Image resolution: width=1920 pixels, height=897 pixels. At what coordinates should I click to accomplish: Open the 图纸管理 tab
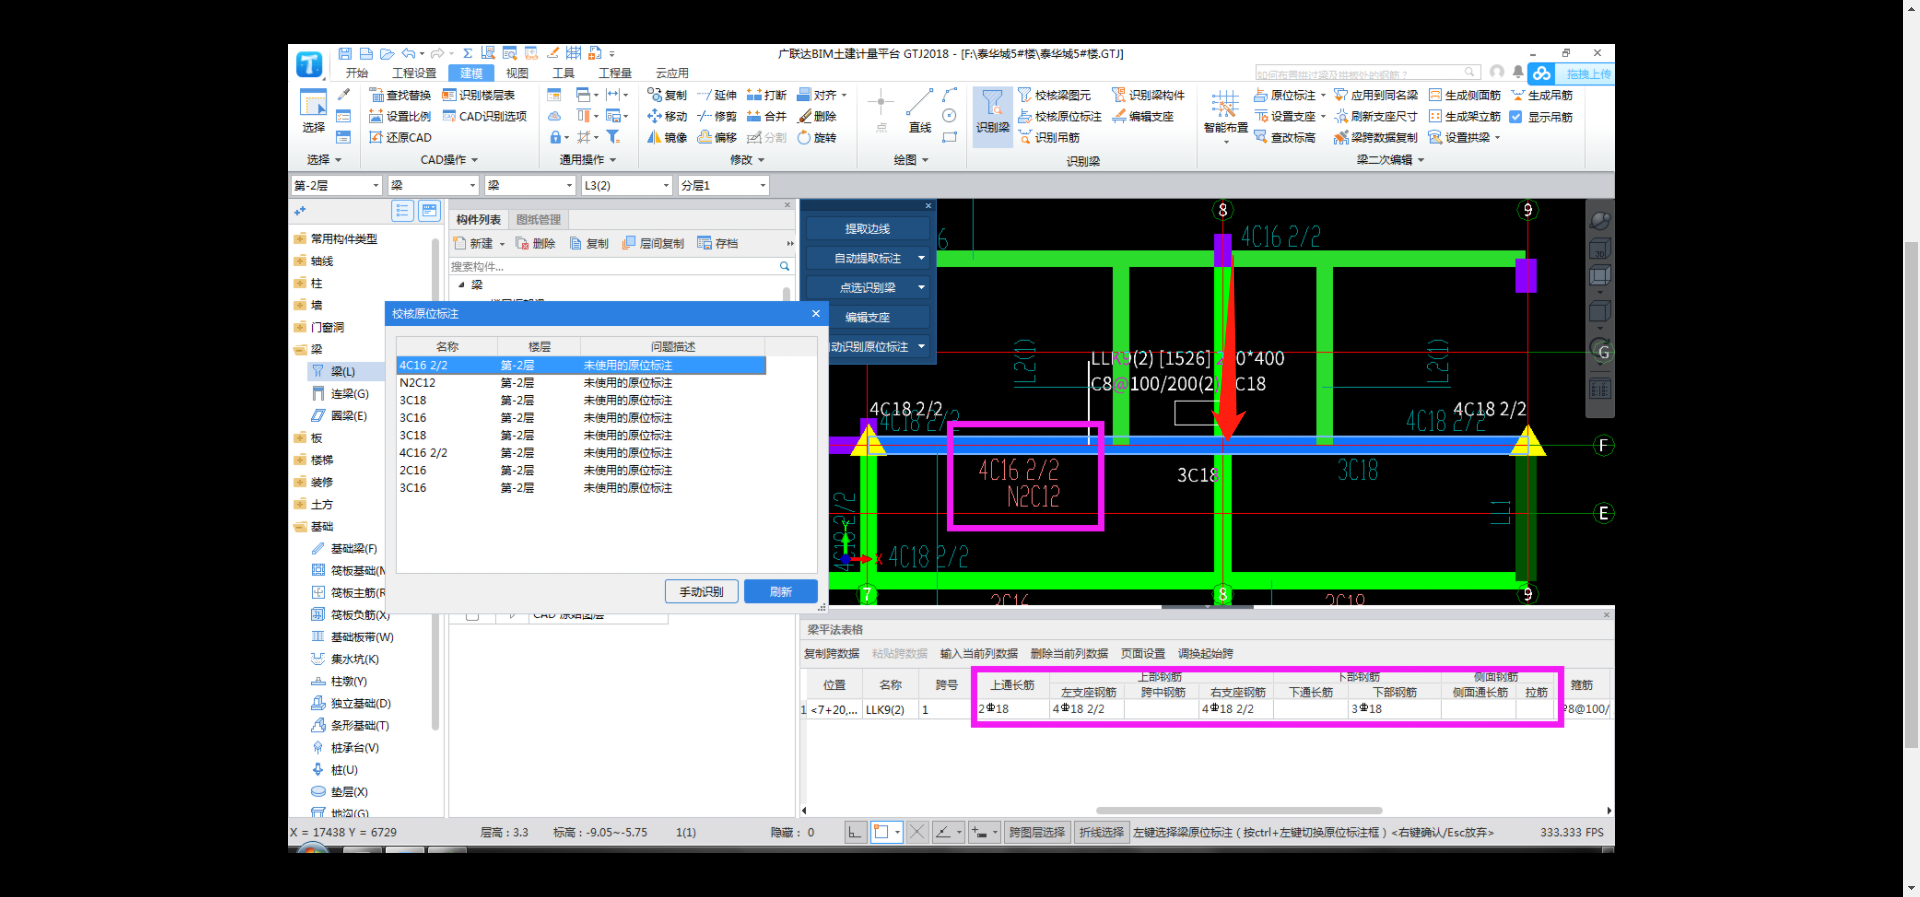[538, 219]
